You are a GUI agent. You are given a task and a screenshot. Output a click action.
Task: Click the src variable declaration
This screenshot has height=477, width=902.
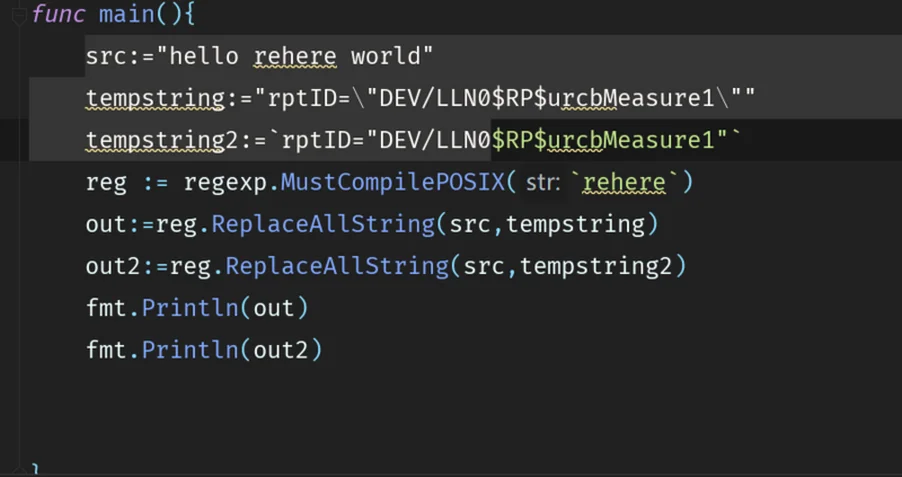[106, 57]
